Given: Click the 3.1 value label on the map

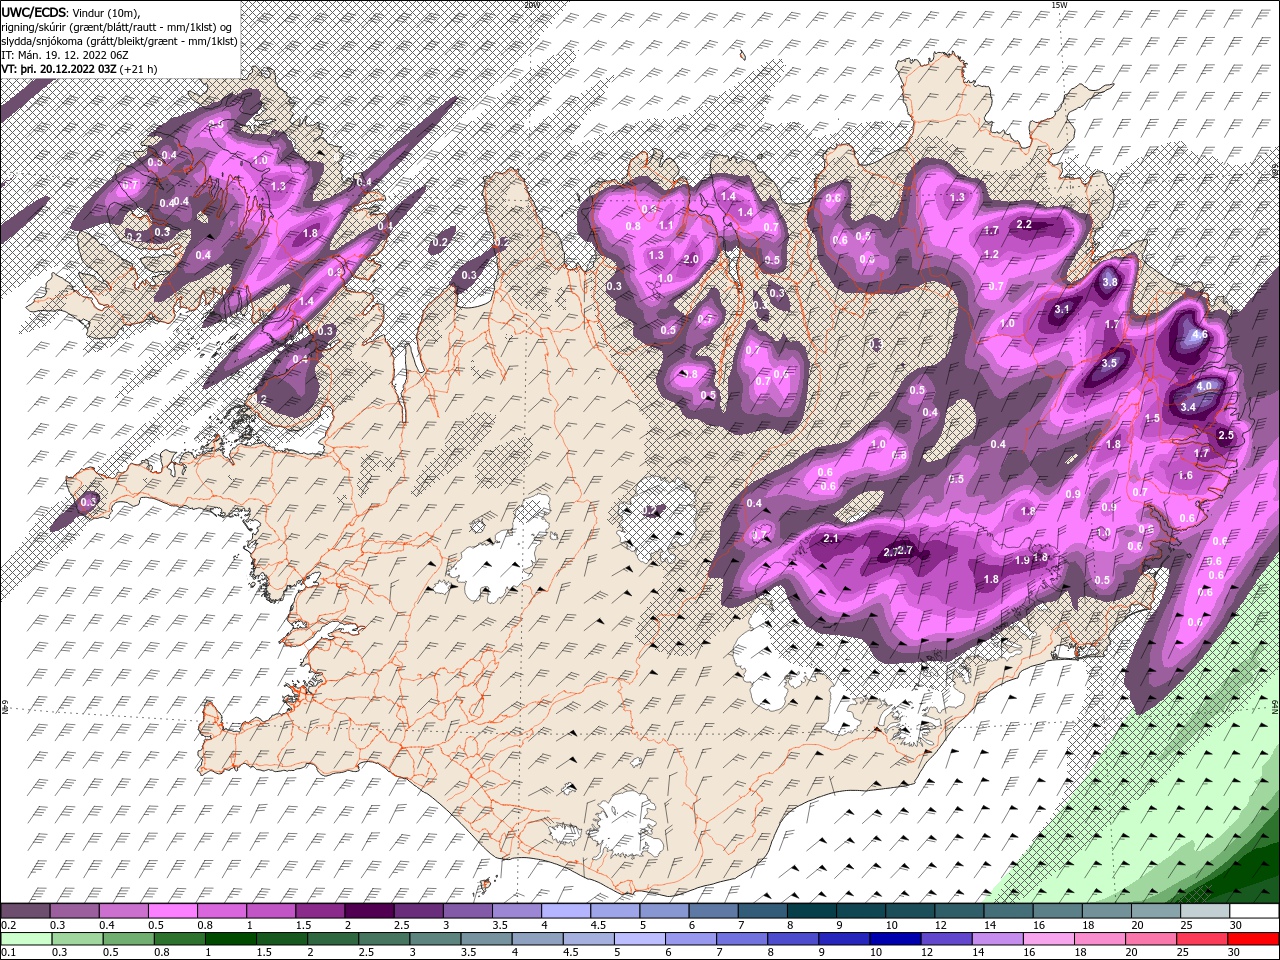Looking at the screenshot, I should coord(1062,311).
